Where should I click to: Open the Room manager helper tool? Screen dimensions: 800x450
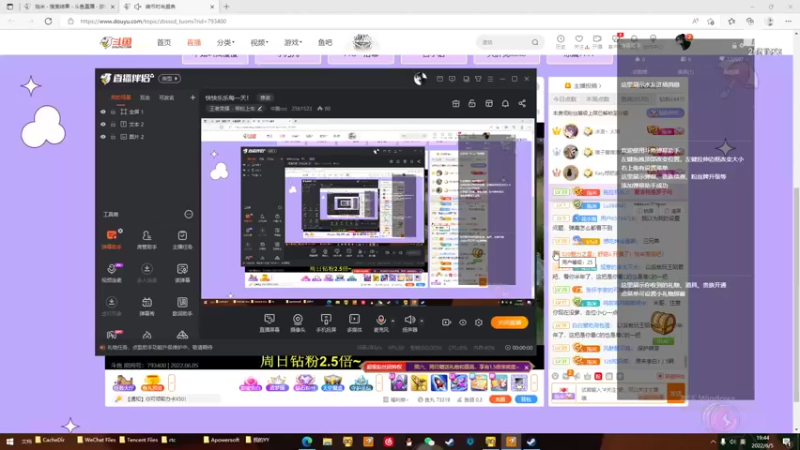pos(146,239)
